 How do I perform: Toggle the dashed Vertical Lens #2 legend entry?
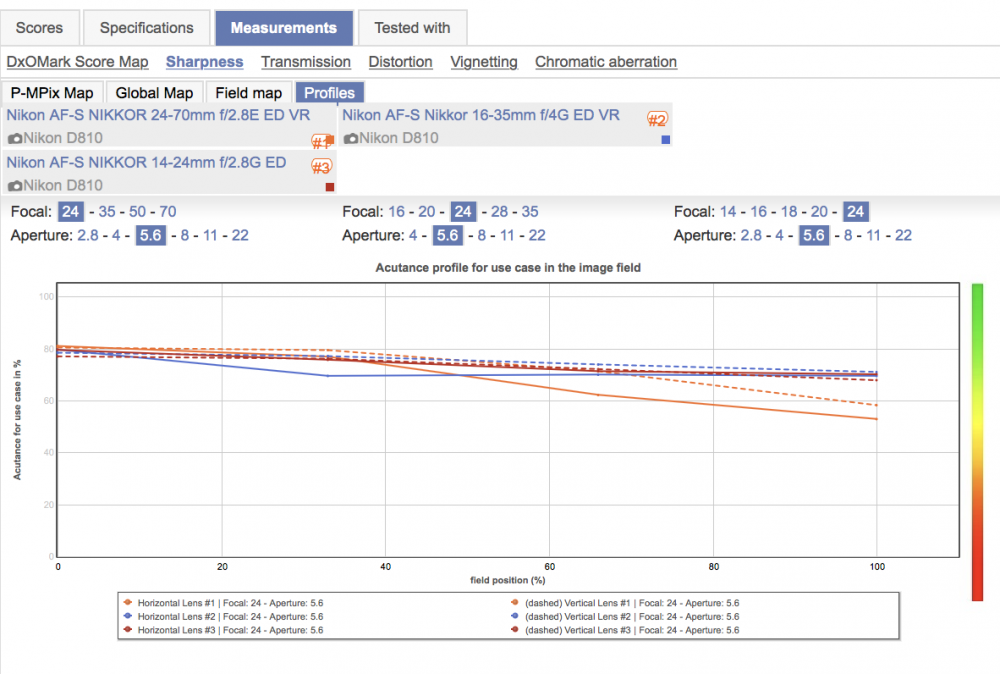[627, 617]
